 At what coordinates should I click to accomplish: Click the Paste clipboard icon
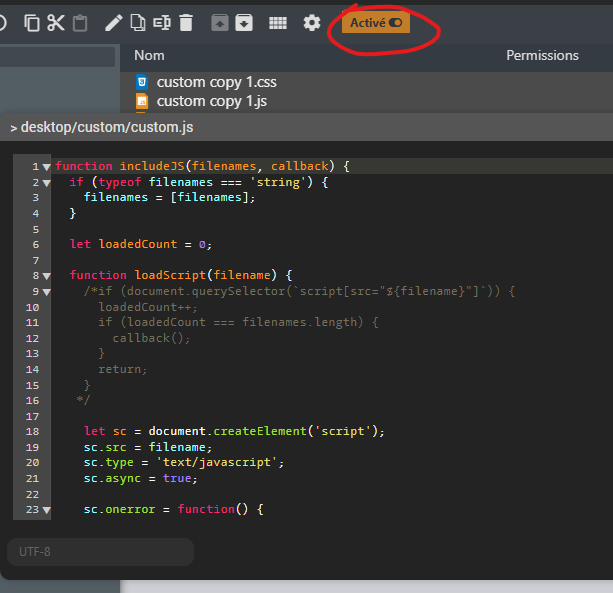[x=80, y=23]
